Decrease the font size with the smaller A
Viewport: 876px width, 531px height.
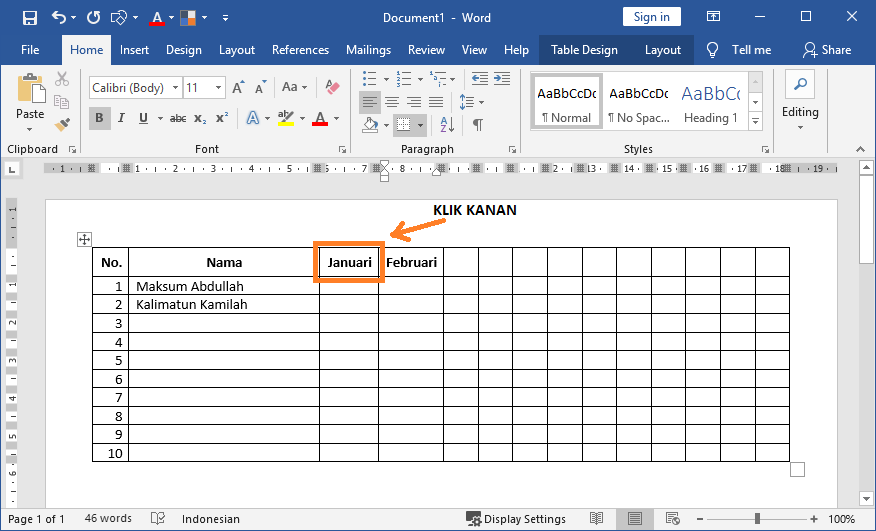point(261,88)
